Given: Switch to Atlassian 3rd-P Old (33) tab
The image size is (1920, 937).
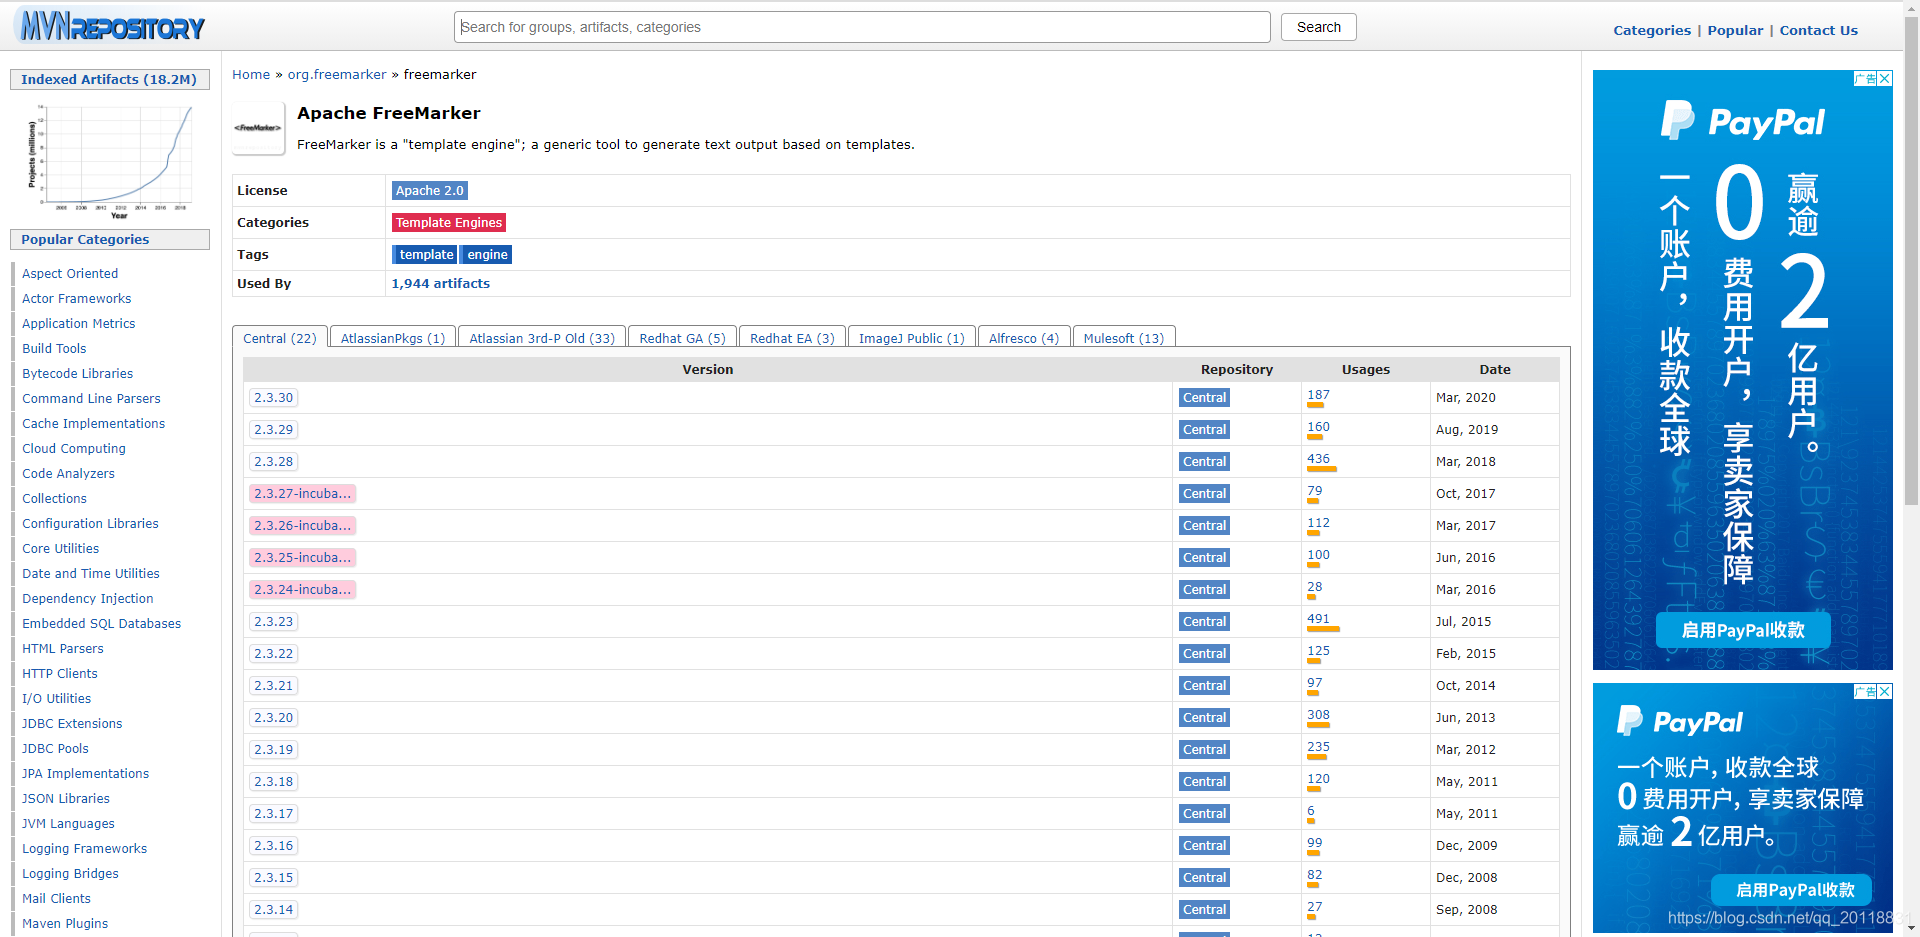Looking at the screenshot, I should (542, 338).
